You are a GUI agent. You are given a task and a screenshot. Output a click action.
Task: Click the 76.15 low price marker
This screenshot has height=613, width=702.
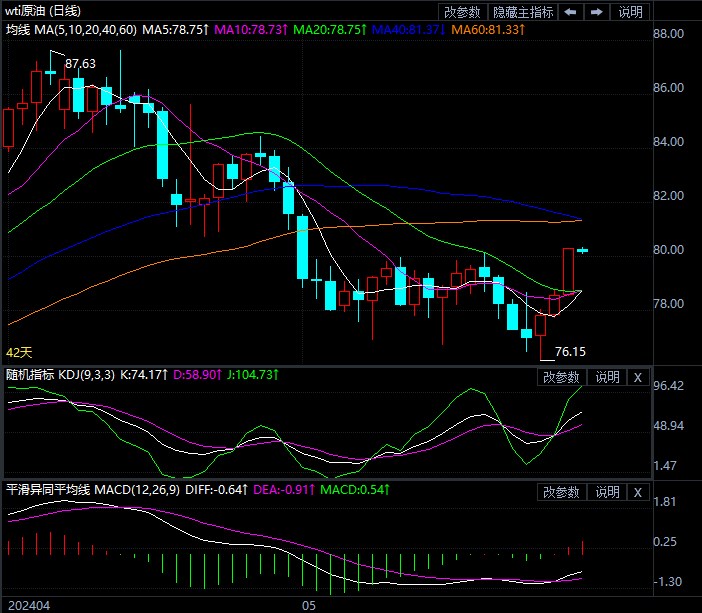coord(569,352)
